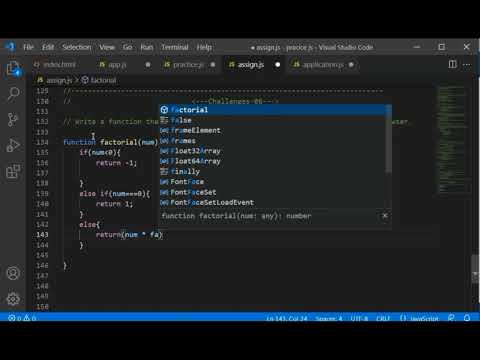Open the Go menu
Screen dimensions: 480x360
tap(127, 47)
